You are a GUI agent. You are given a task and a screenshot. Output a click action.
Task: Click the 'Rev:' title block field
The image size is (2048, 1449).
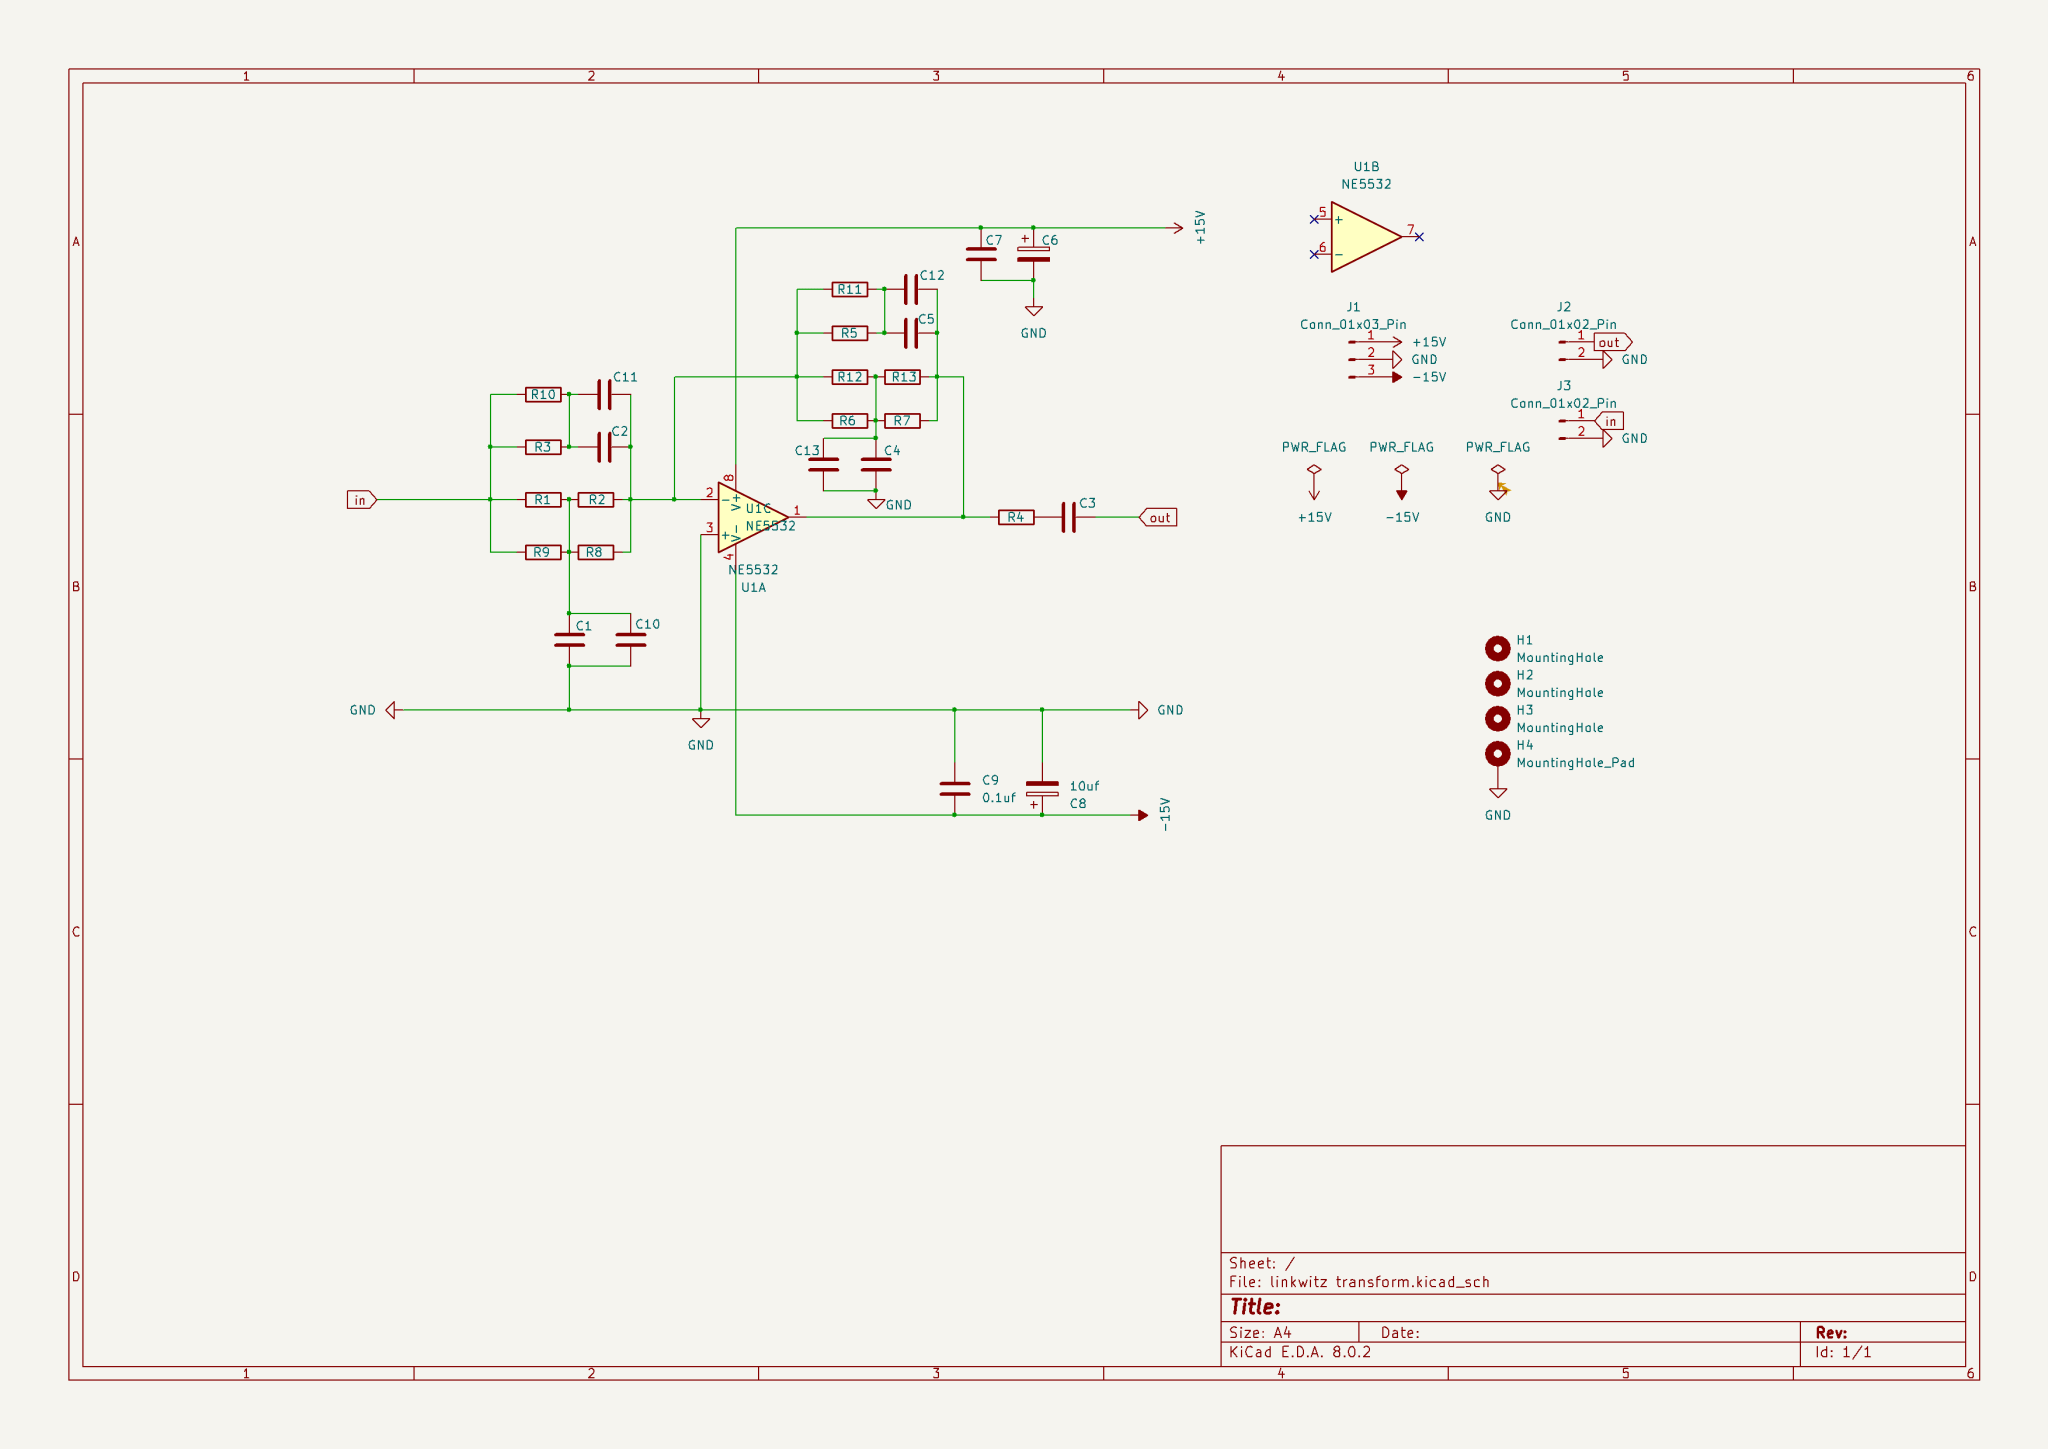tap(1831, 1332)
